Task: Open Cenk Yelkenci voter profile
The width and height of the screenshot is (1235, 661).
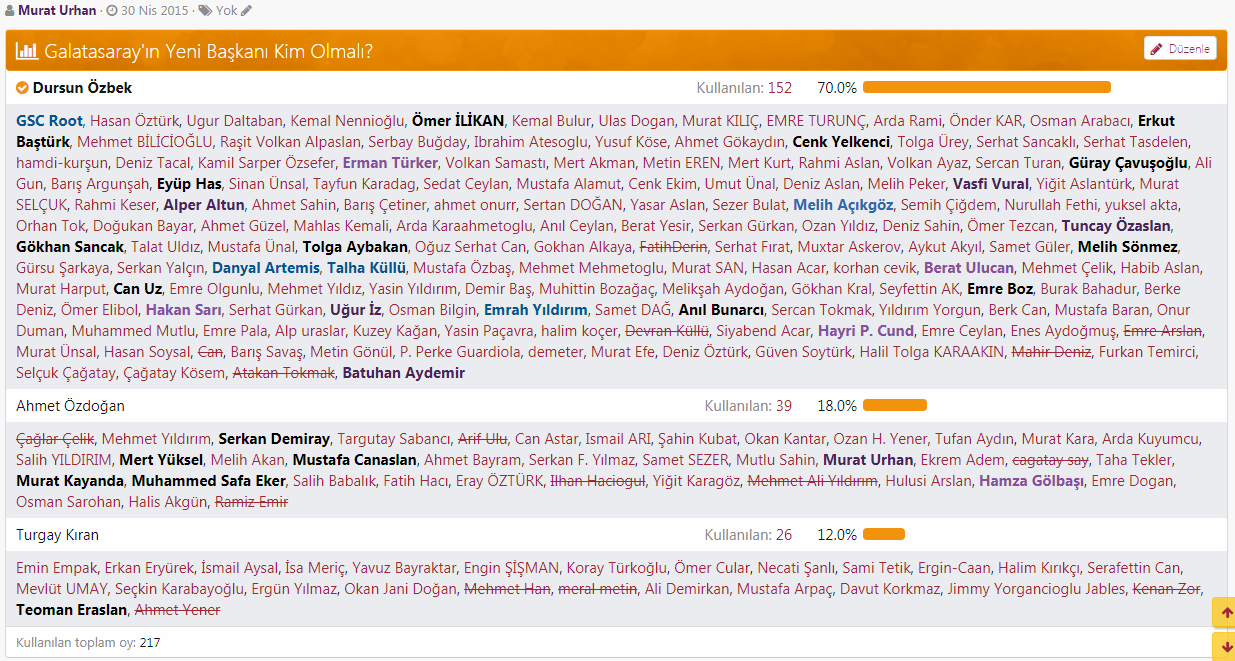Action: click(841, 142)
